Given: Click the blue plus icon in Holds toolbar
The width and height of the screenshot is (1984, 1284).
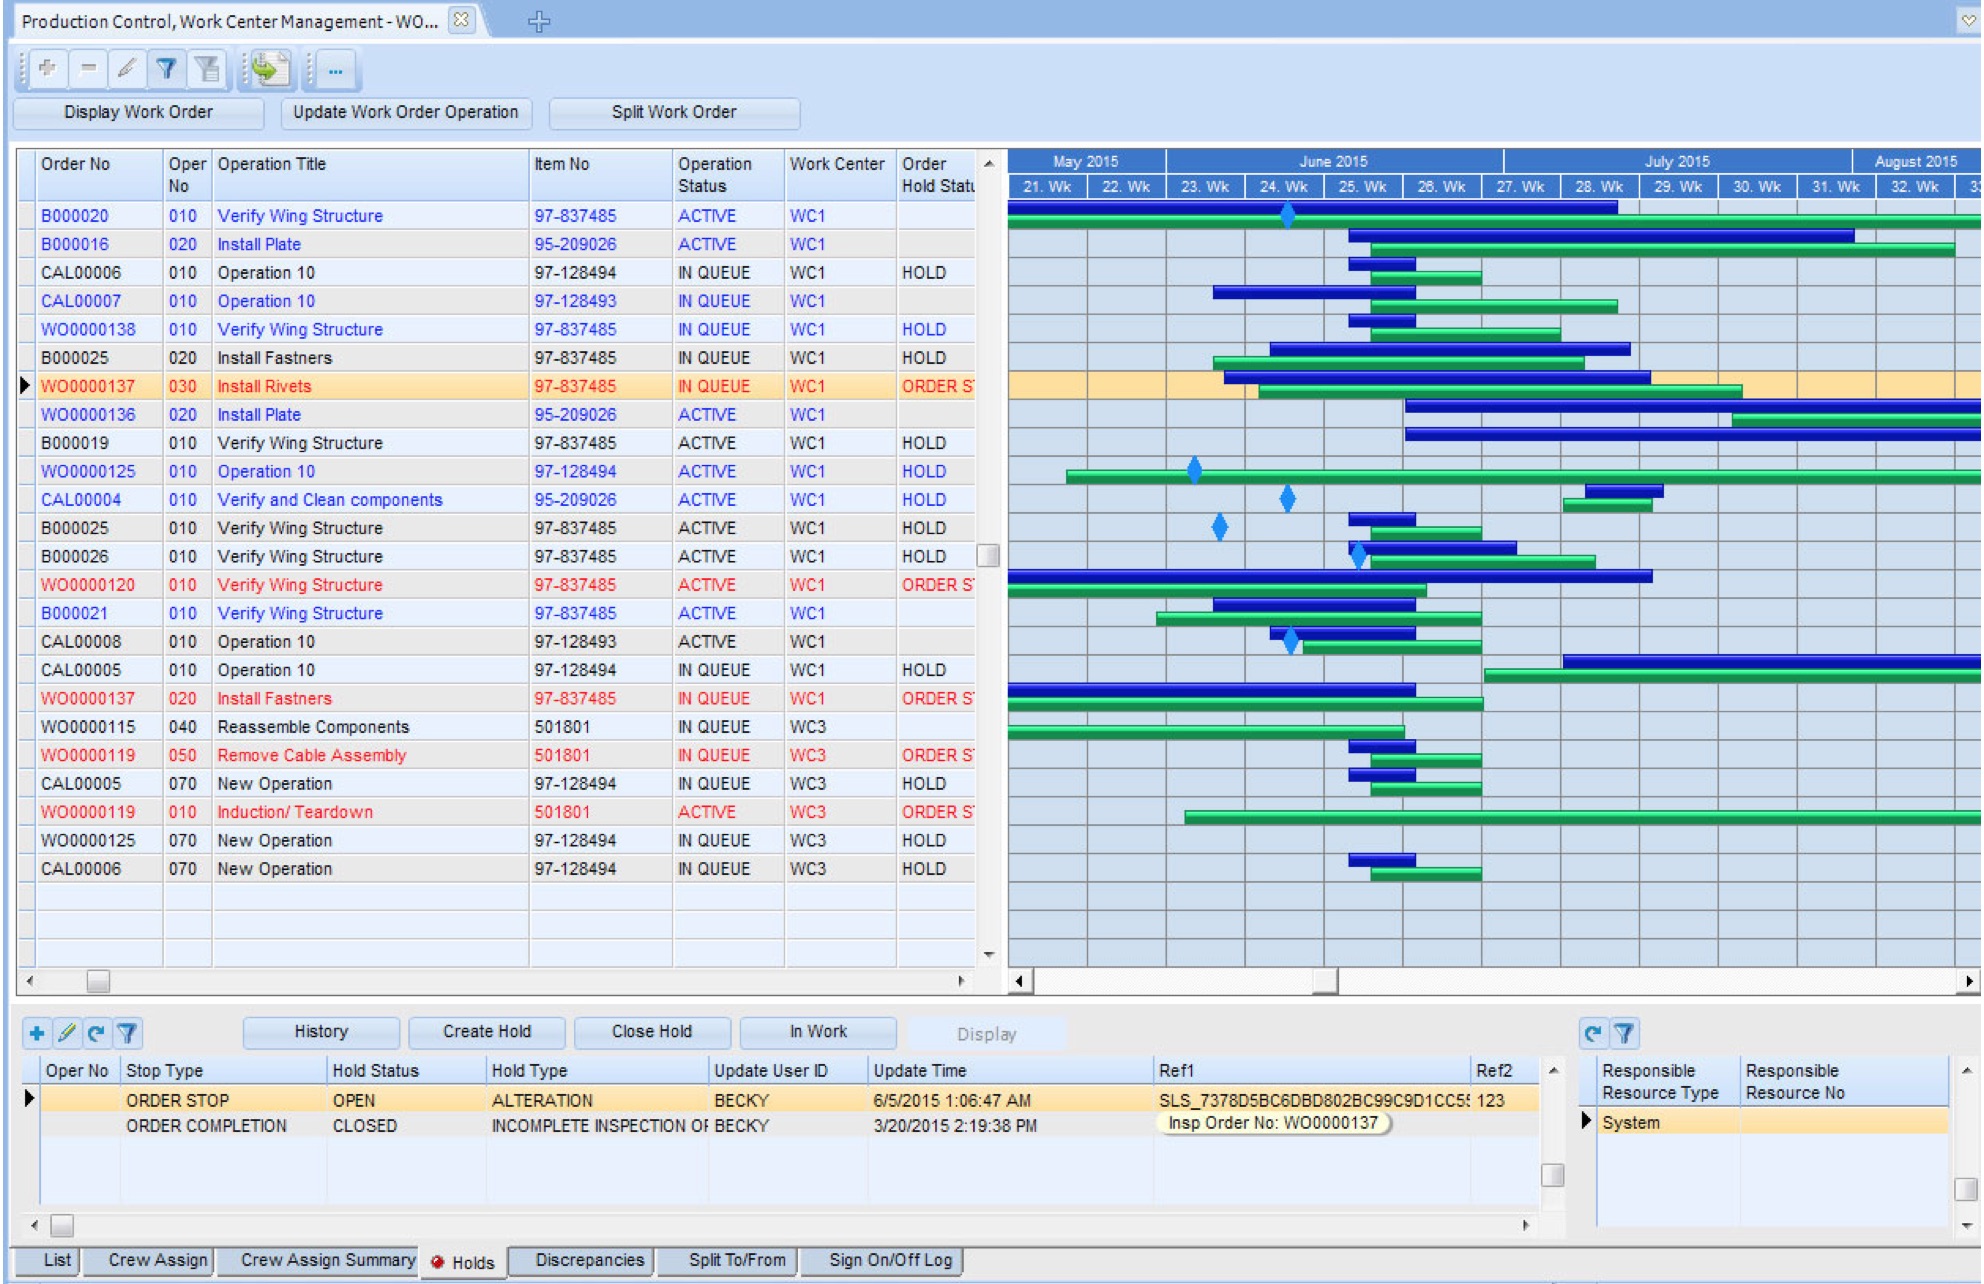Looking at the screenshot, I should click(36, 1033).
